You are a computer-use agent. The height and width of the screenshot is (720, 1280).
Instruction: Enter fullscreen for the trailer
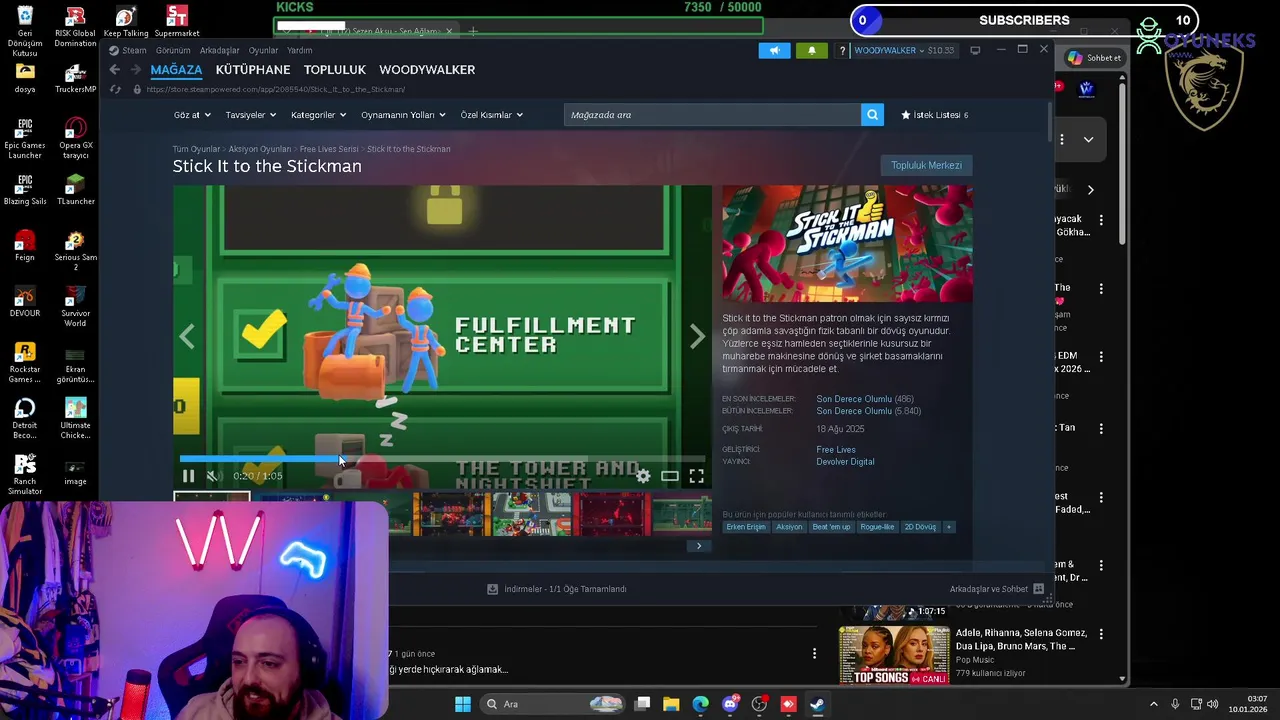tap(697, 476)
